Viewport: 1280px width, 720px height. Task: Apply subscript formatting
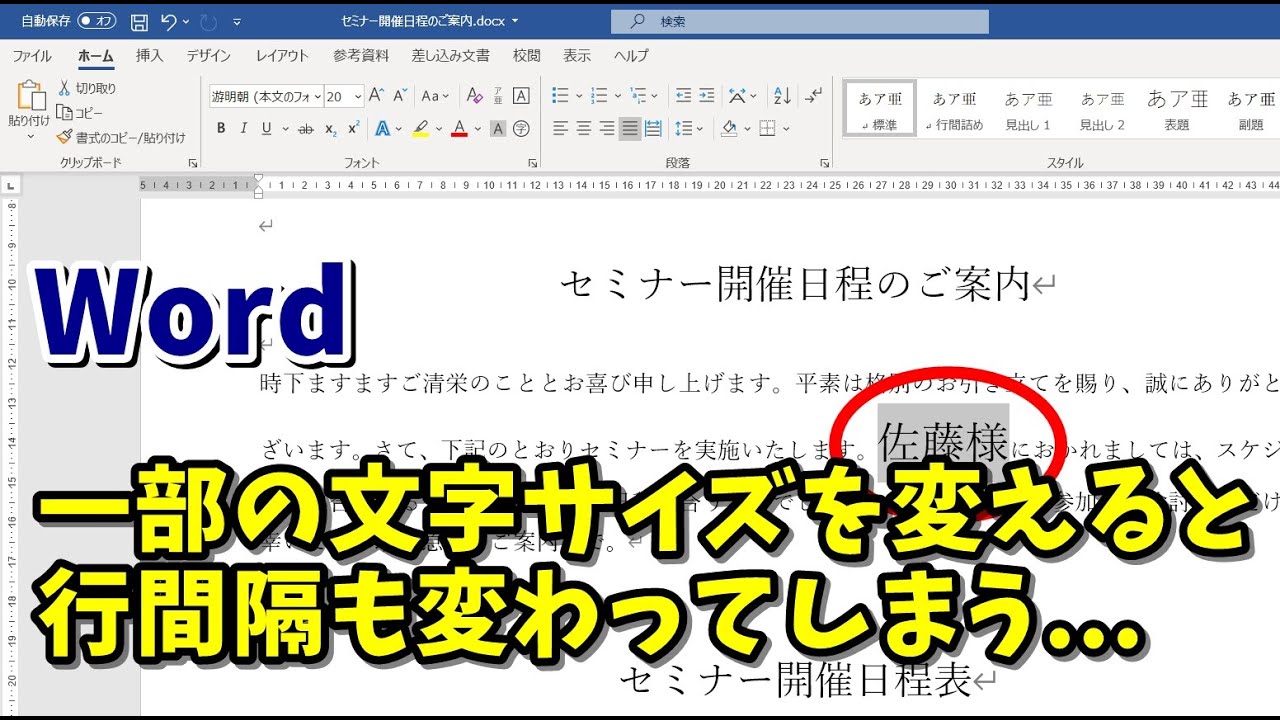[x=332, y=128]
